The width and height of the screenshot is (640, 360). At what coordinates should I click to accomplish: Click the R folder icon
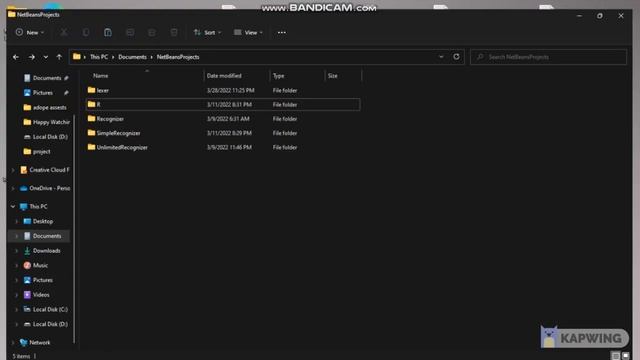pyautogui.click(x=91, y=104)
